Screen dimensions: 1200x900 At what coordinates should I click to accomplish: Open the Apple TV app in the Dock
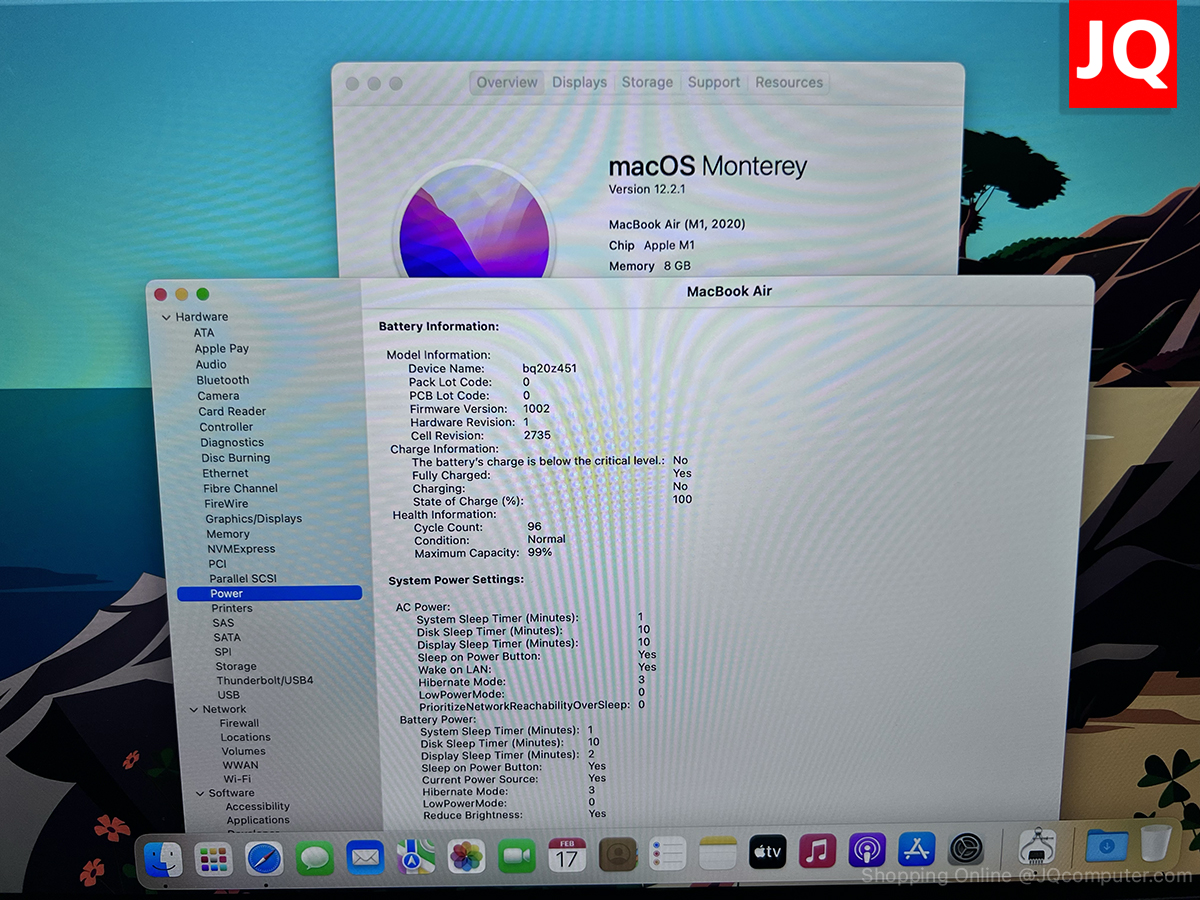(768, 852)
